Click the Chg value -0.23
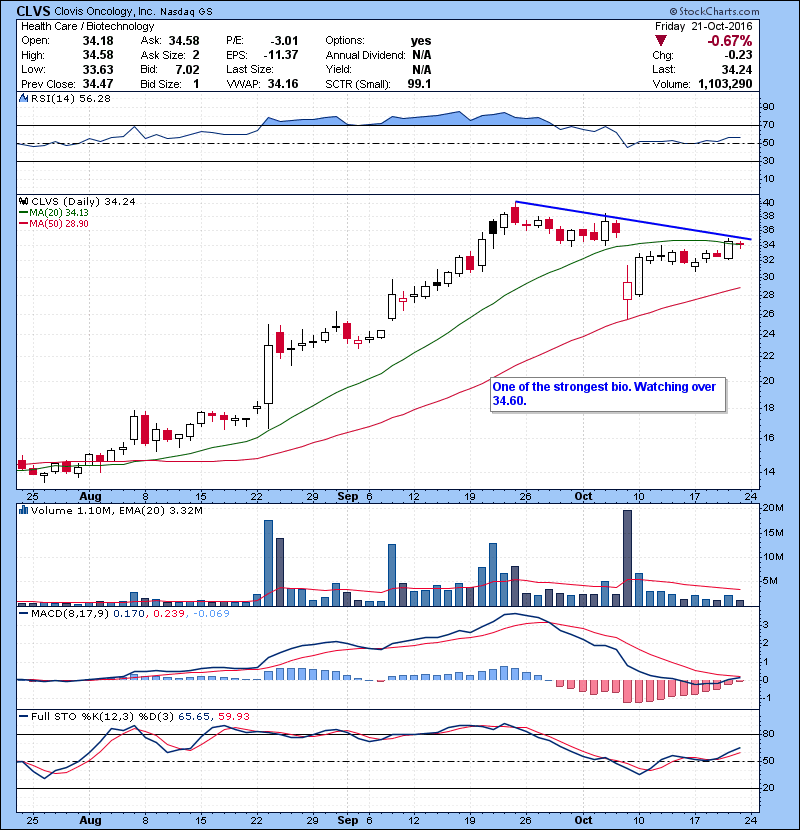The height and width of the screenshot is (830, 800). (739, 55)
